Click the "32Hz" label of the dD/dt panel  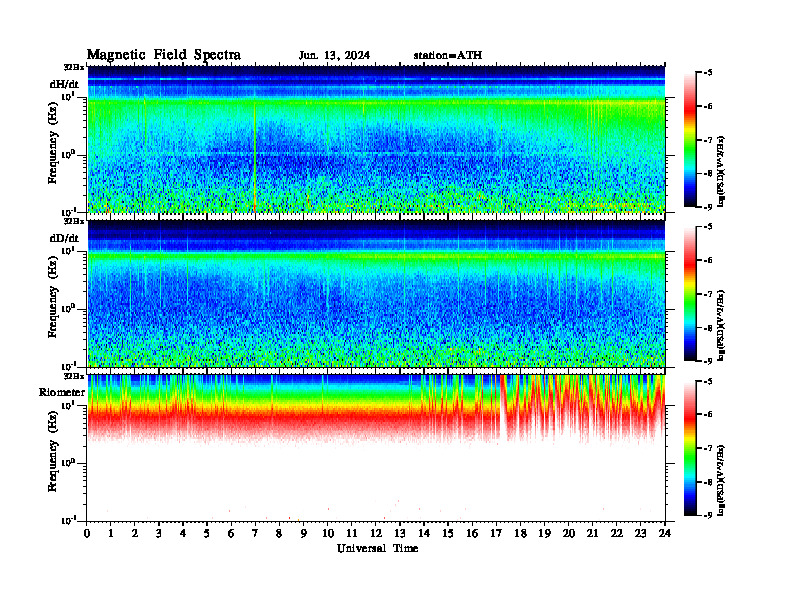tap(74, 221)
